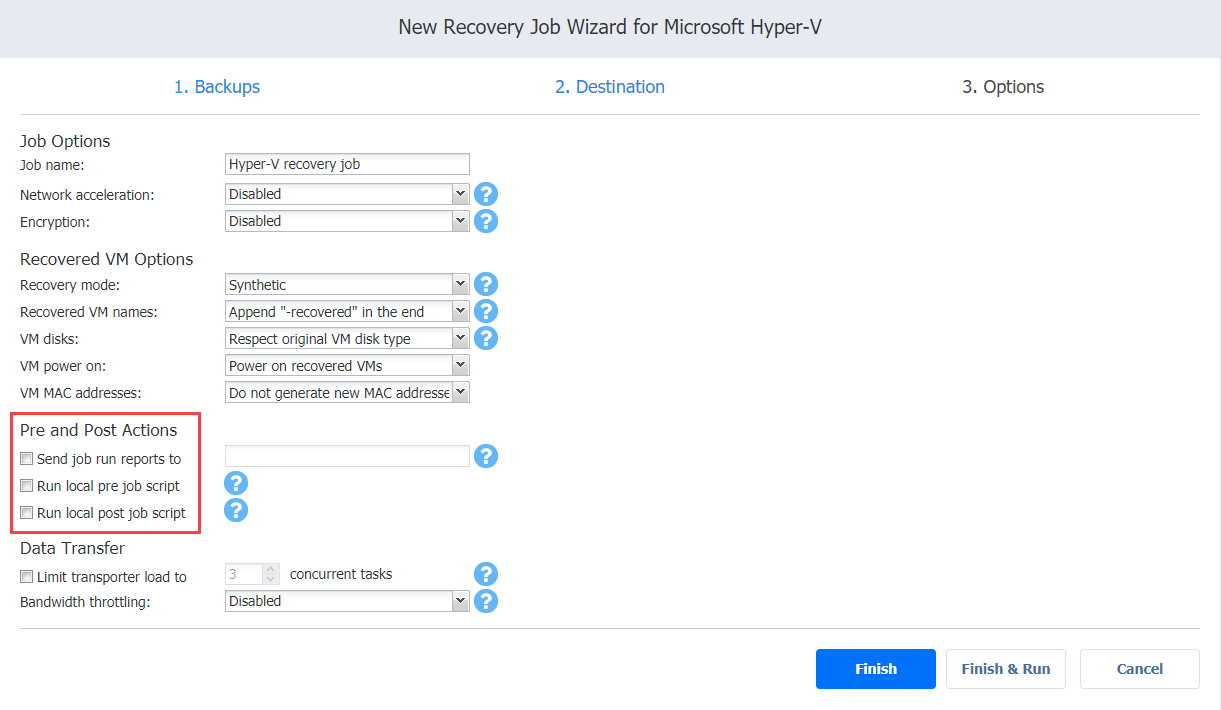
Task: Show help for local pre job script
Action: tap(235, 484)
